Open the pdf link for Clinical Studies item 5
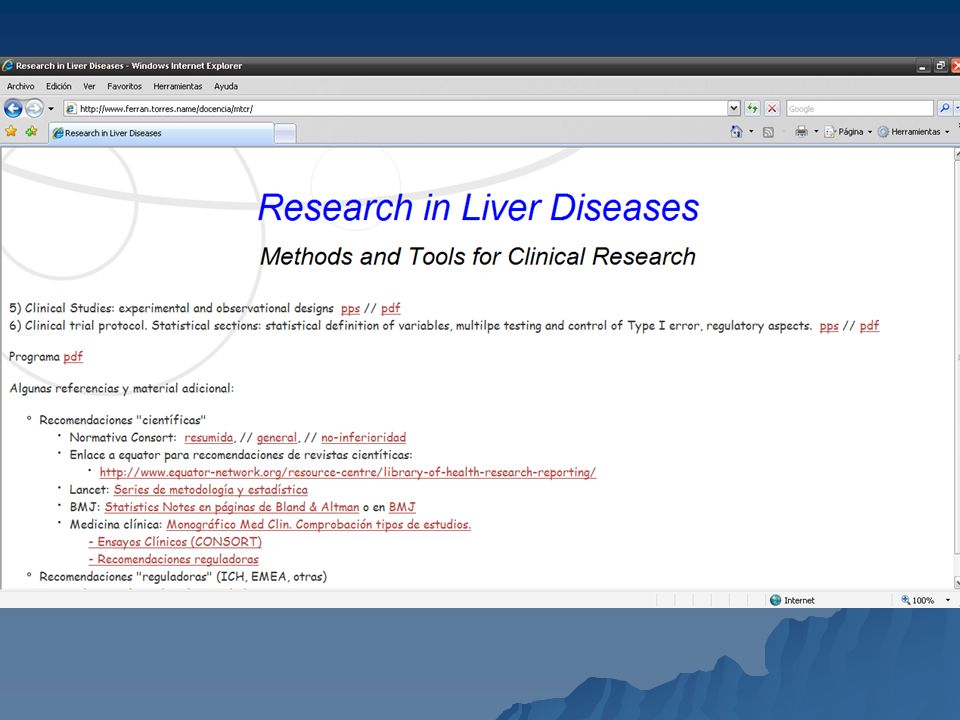960x720 pixels. pyautogui.click(x=391, y=309)
